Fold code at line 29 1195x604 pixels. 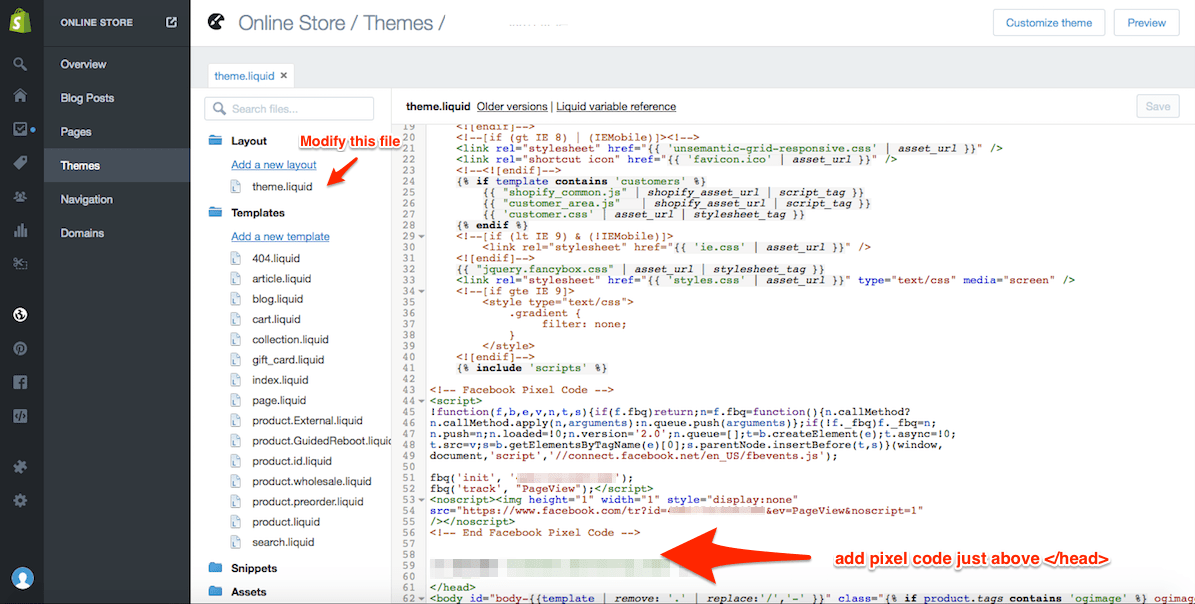point(421,237)
